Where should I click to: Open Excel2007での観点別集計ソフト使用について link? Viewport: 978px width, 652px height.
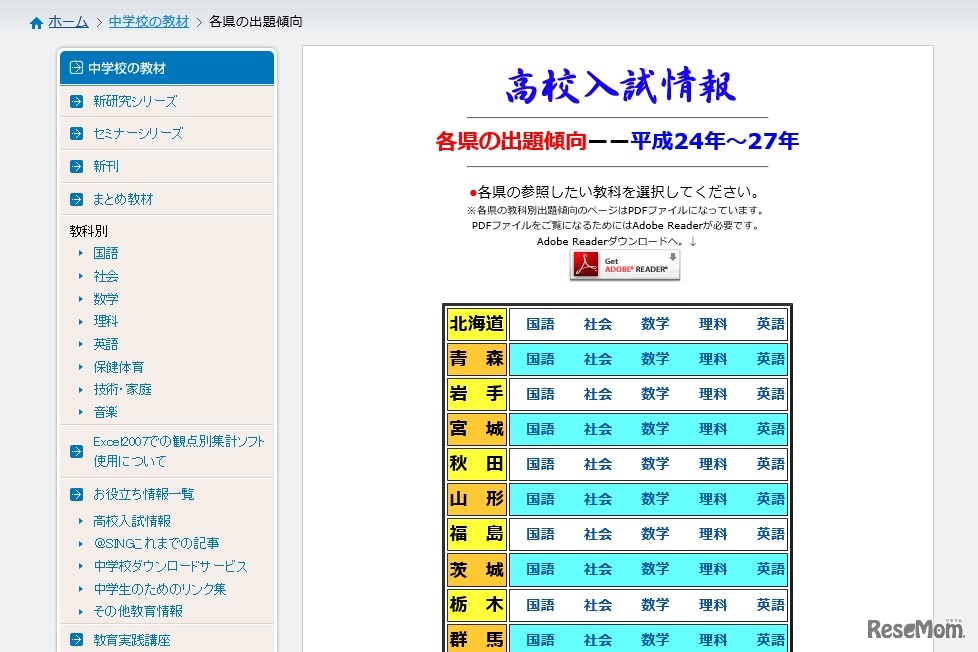[179, 451]
